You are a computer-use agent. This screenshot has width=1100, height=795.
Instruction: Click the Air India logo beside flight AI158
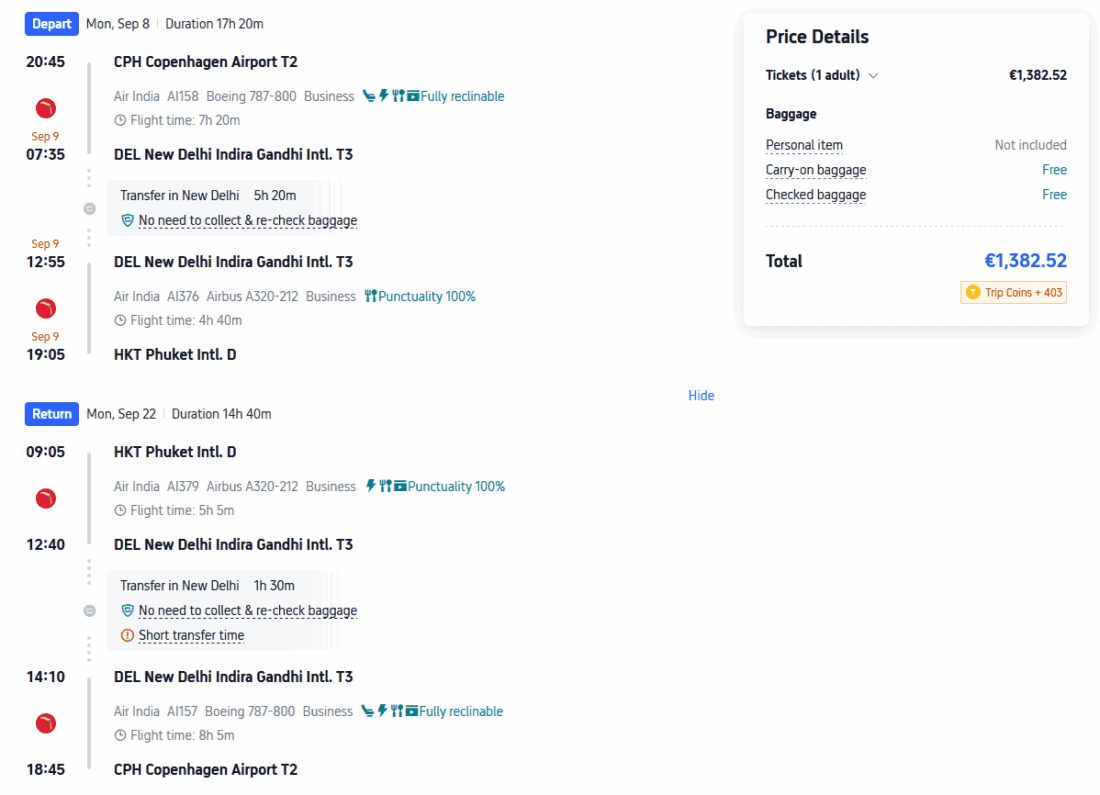[x=45, y=108]
